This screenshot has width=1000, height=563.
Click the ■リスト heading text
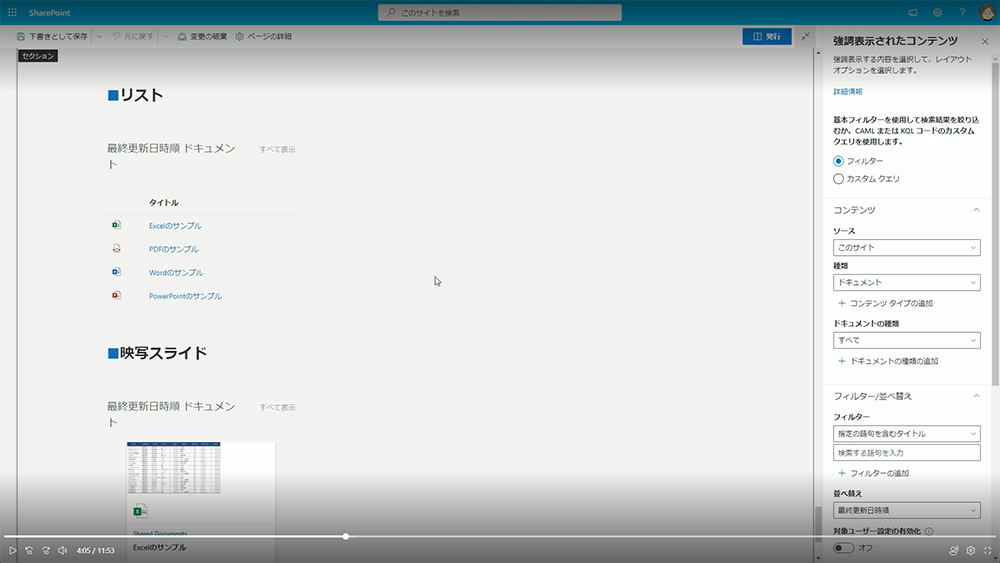[x=135, y=95]
